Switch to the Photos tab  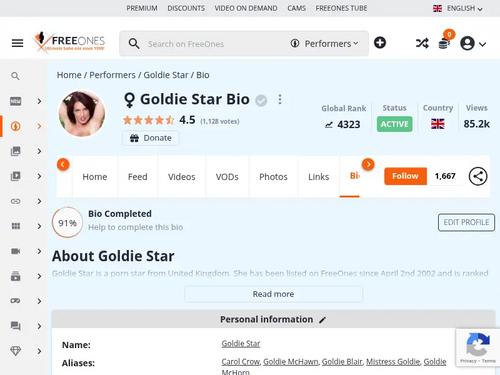273,177
